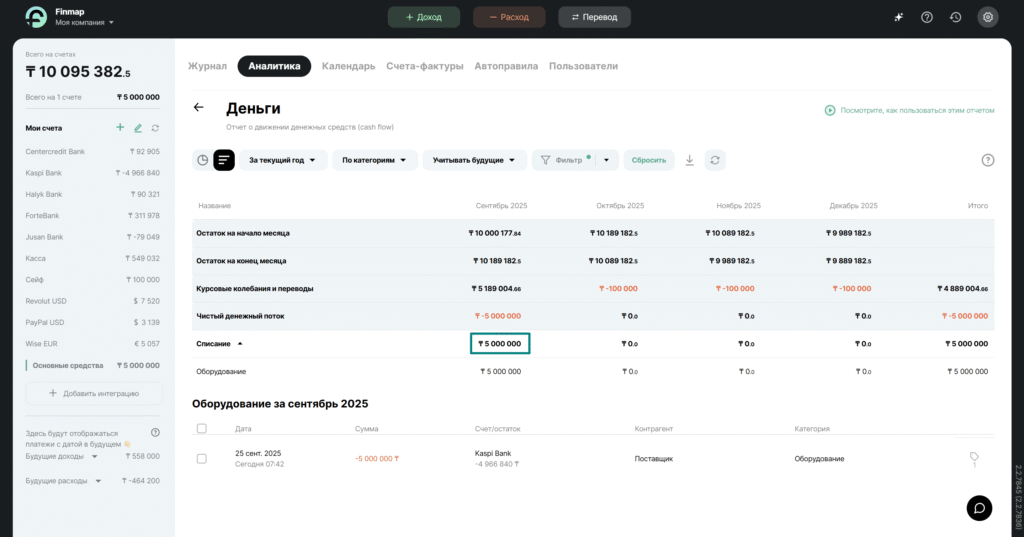
Task: Open the За текущий год period dropdown
Action: point(282,160)
